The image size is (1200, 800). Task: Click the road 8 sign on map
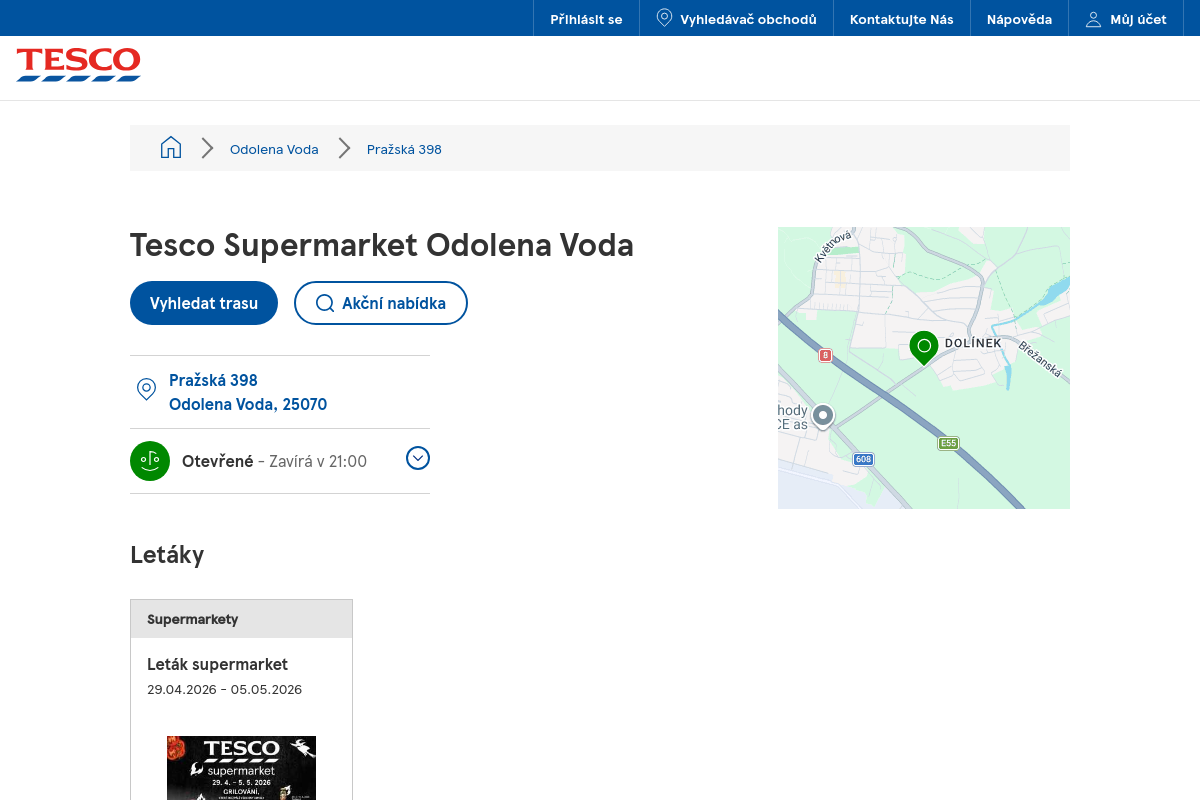(825, 355)
